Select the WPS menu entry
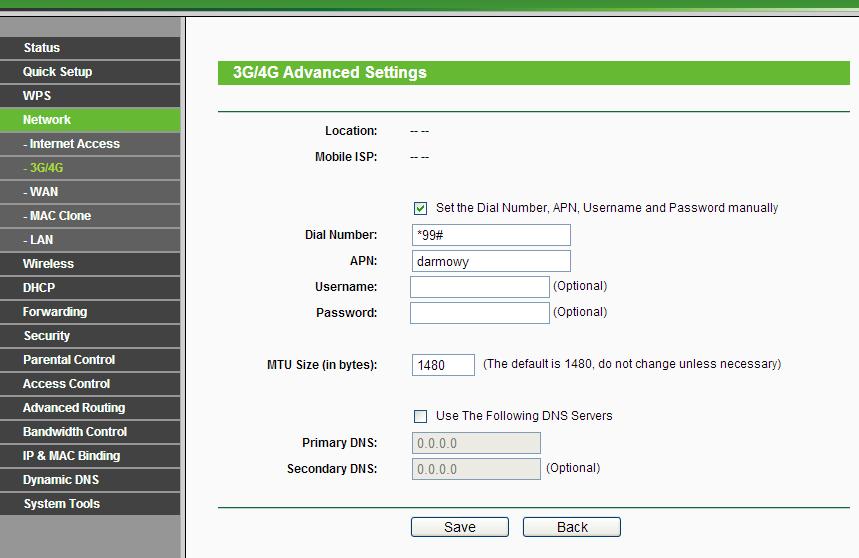The width and height of the screenshot is (859, 558). (x=37, y=96)
